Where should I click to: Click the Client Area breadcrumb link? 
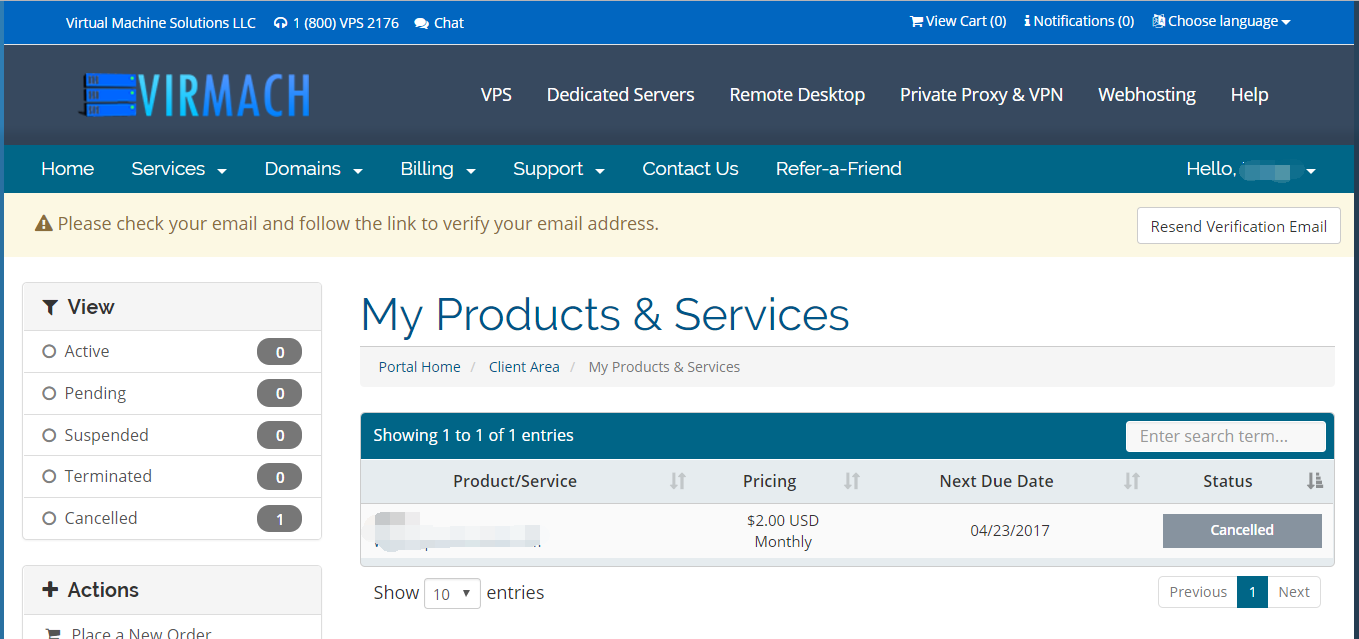[x=524, y=367]
